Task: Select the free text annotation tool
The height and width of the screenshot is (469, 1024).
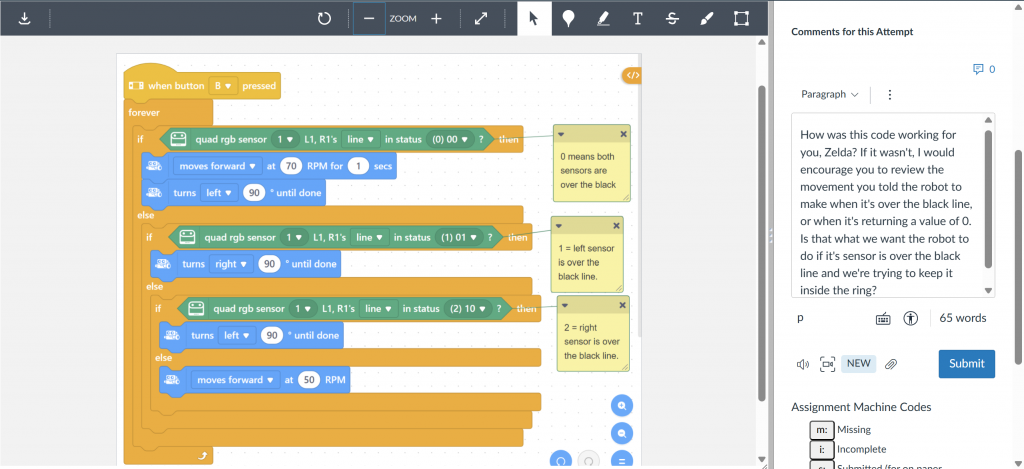Action: 638,19
